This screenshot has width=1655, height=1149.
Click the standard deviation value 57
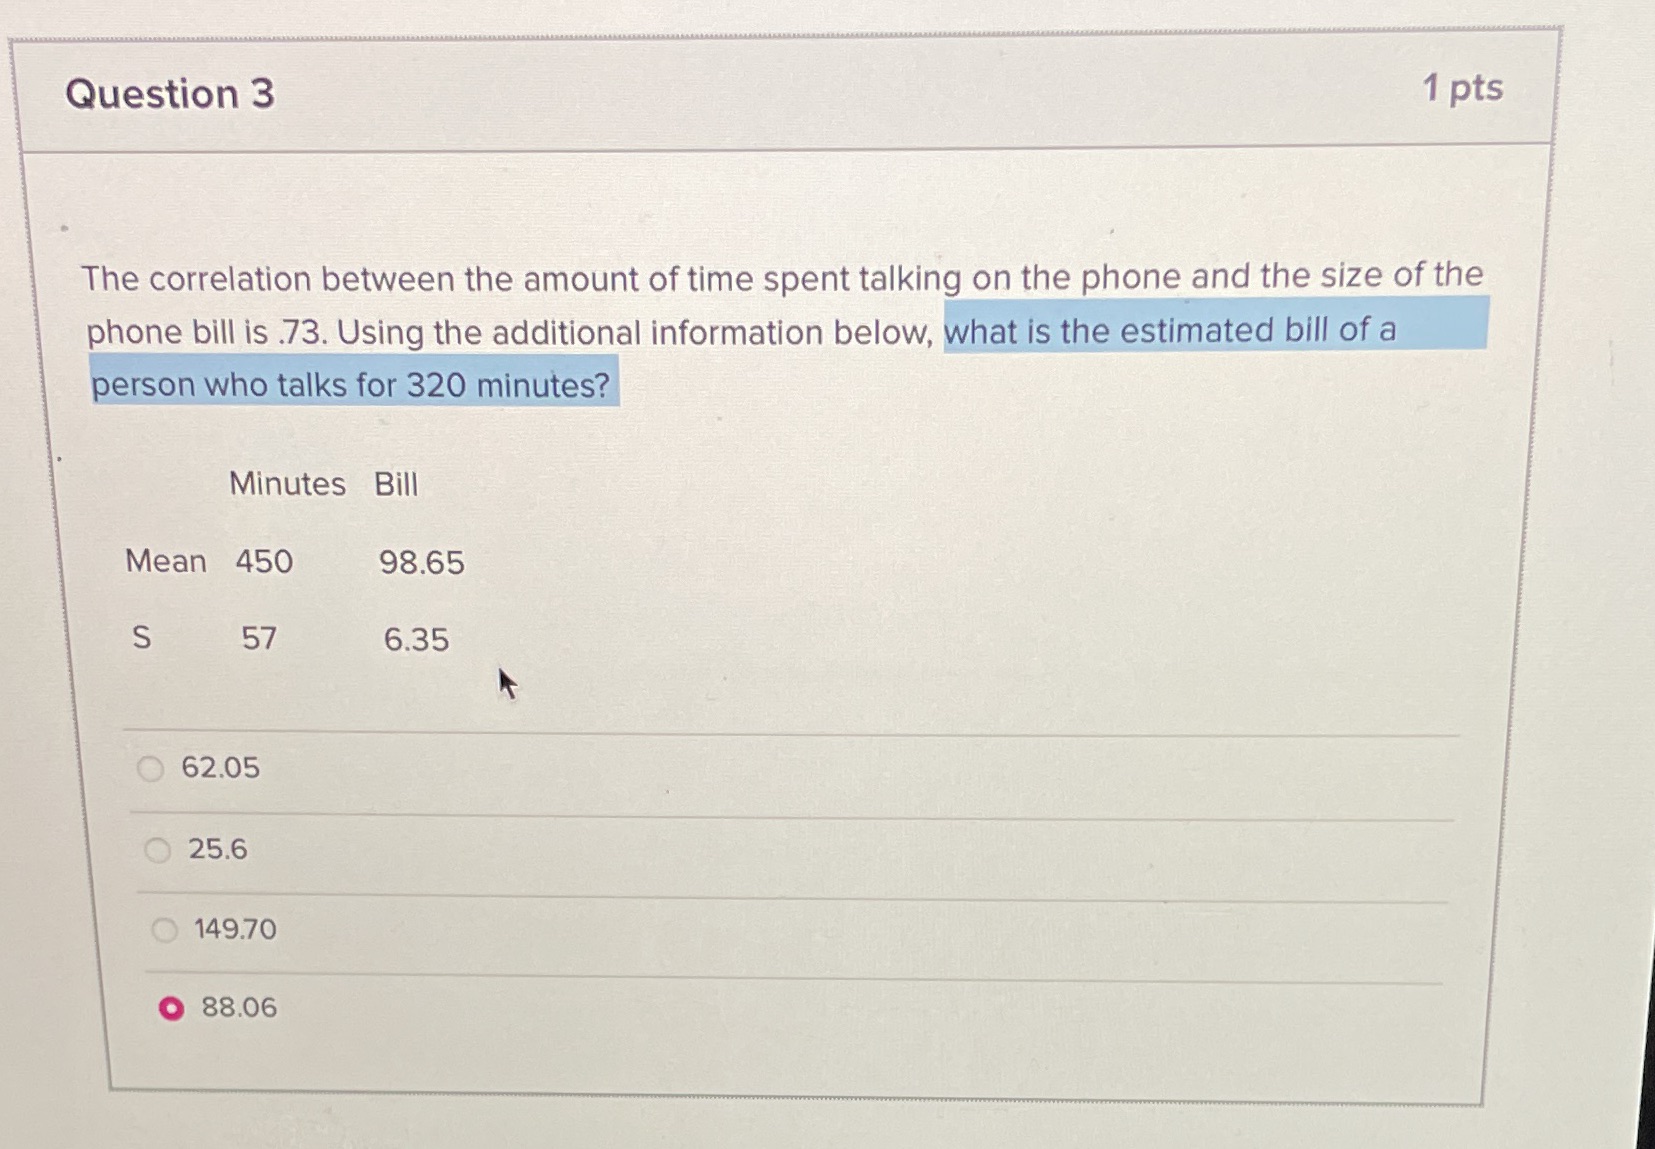tap(256, 639)
